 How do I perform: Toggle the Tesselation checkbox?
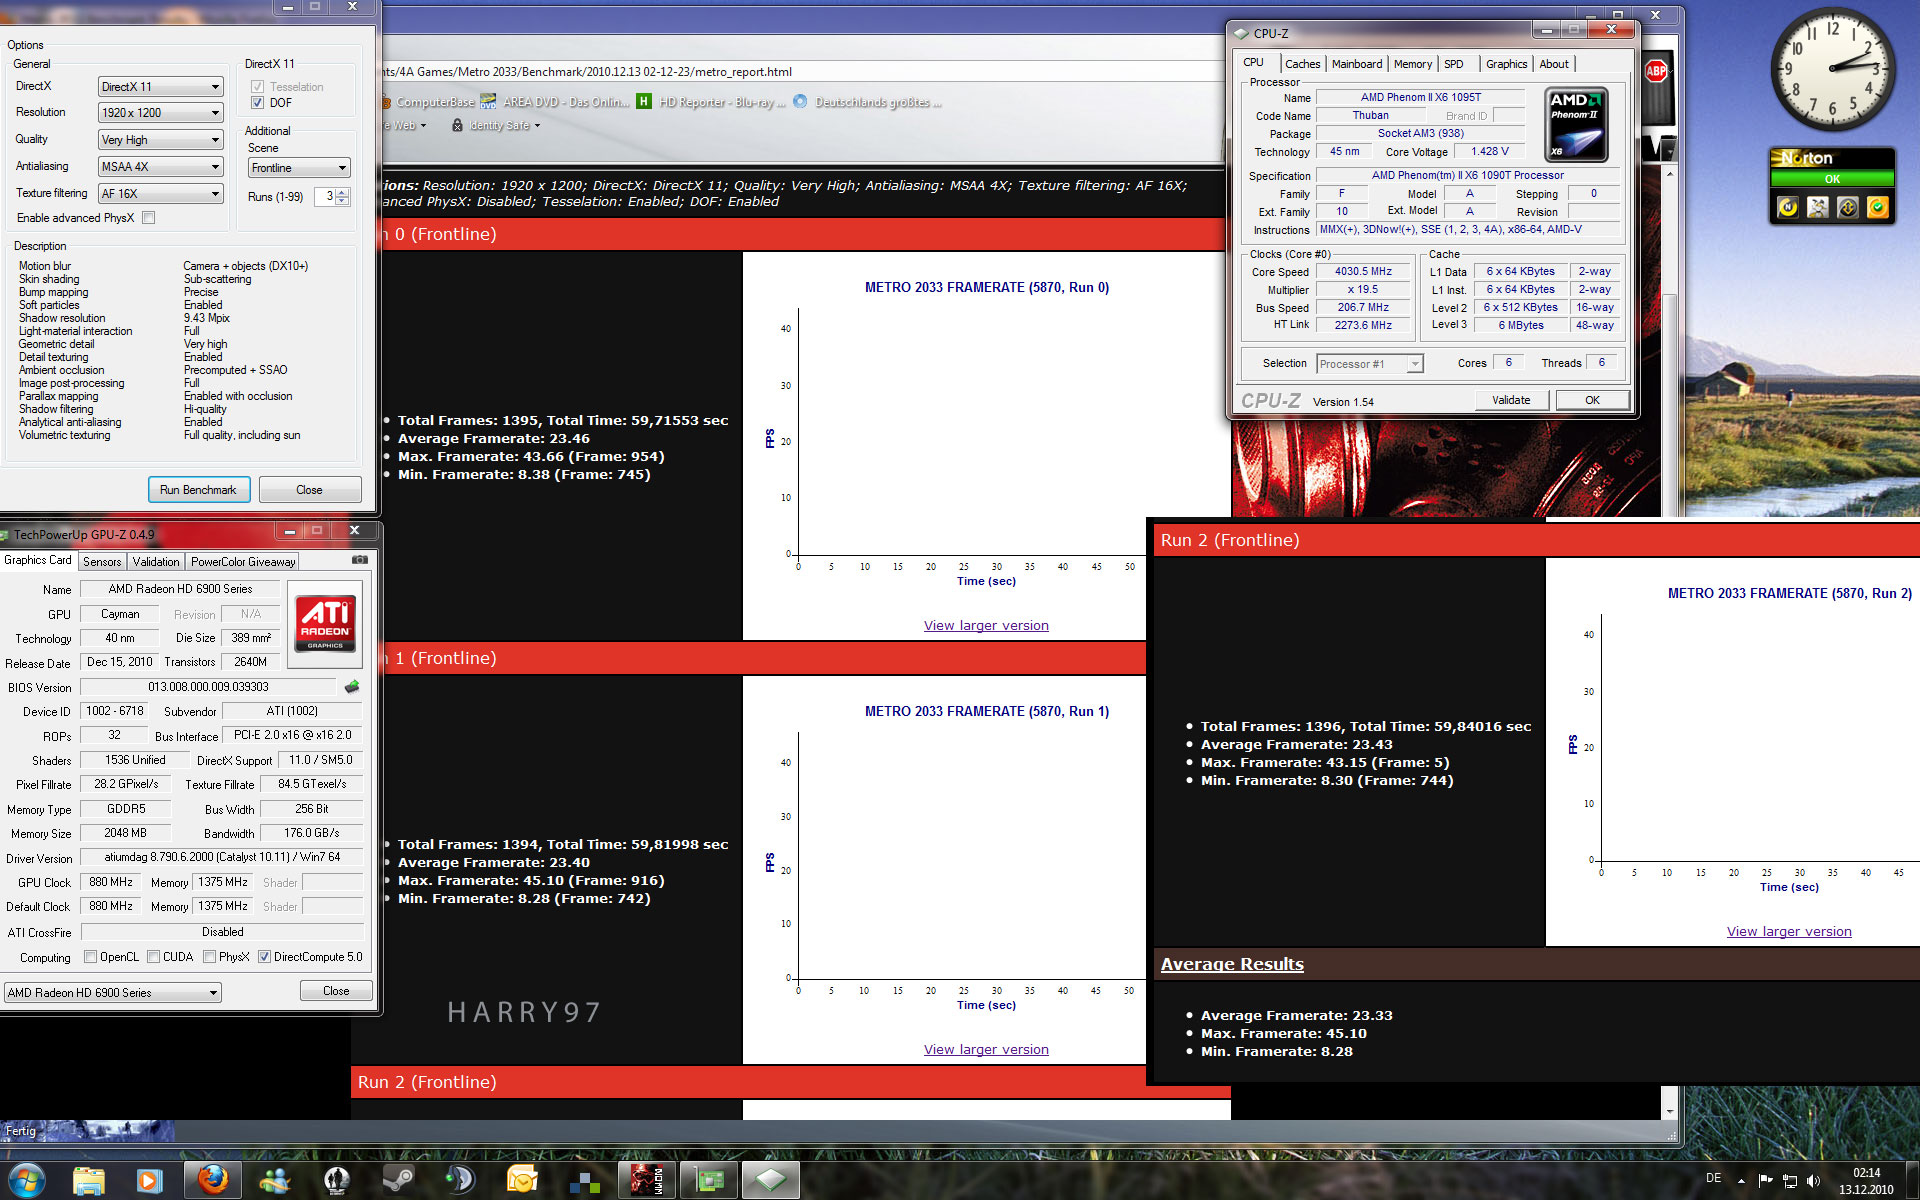pyautogui.click(x=257, y=87)
